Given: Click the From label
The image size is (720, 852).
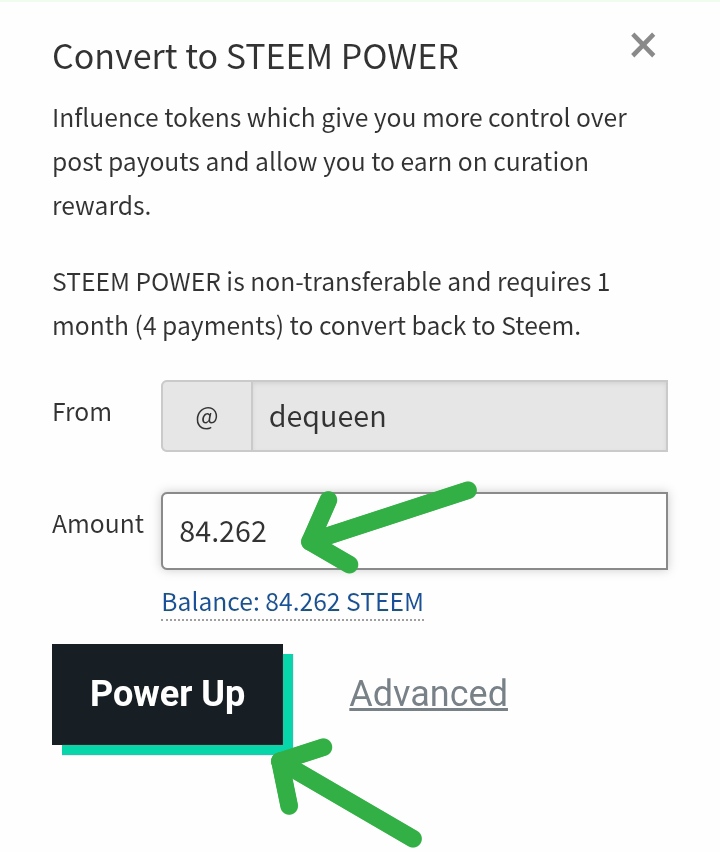Looking at the screenshot, I should [x=82, y=412].
